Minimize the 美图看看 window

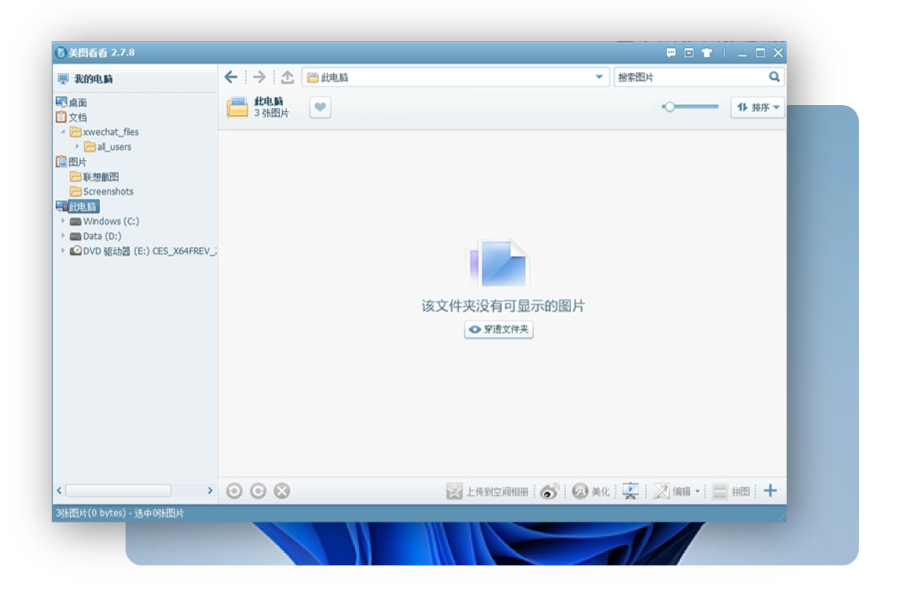[x=742, y=53]
